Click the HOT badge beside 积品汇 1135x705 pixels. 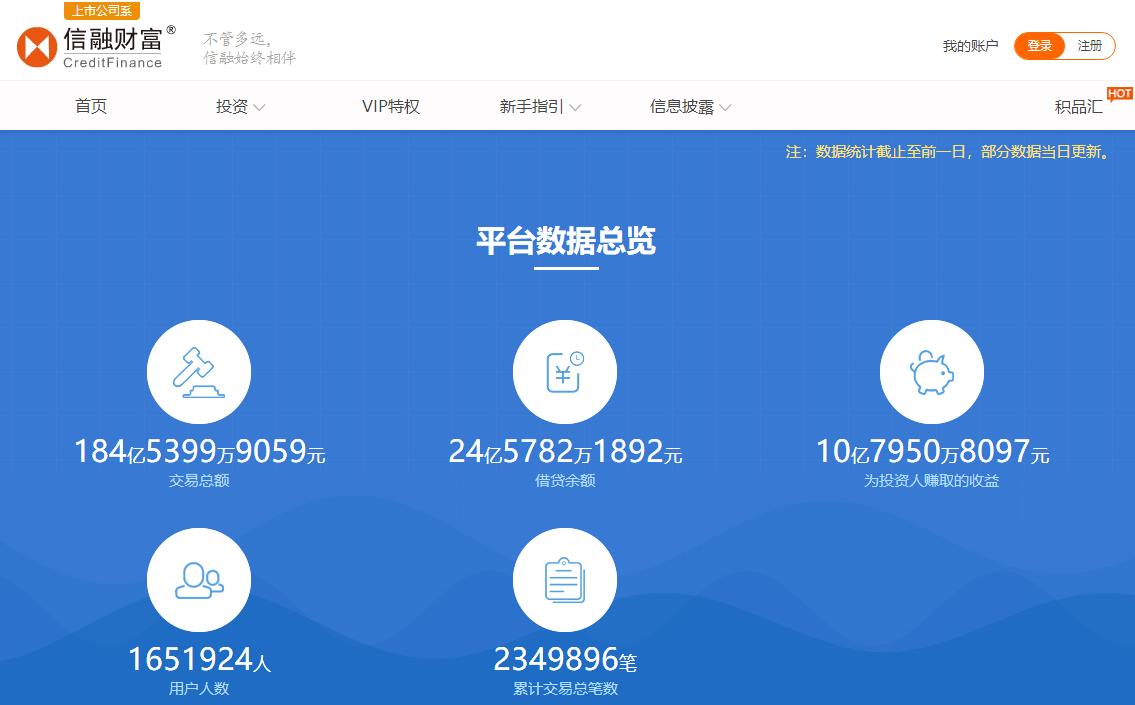click(1119, 93)
